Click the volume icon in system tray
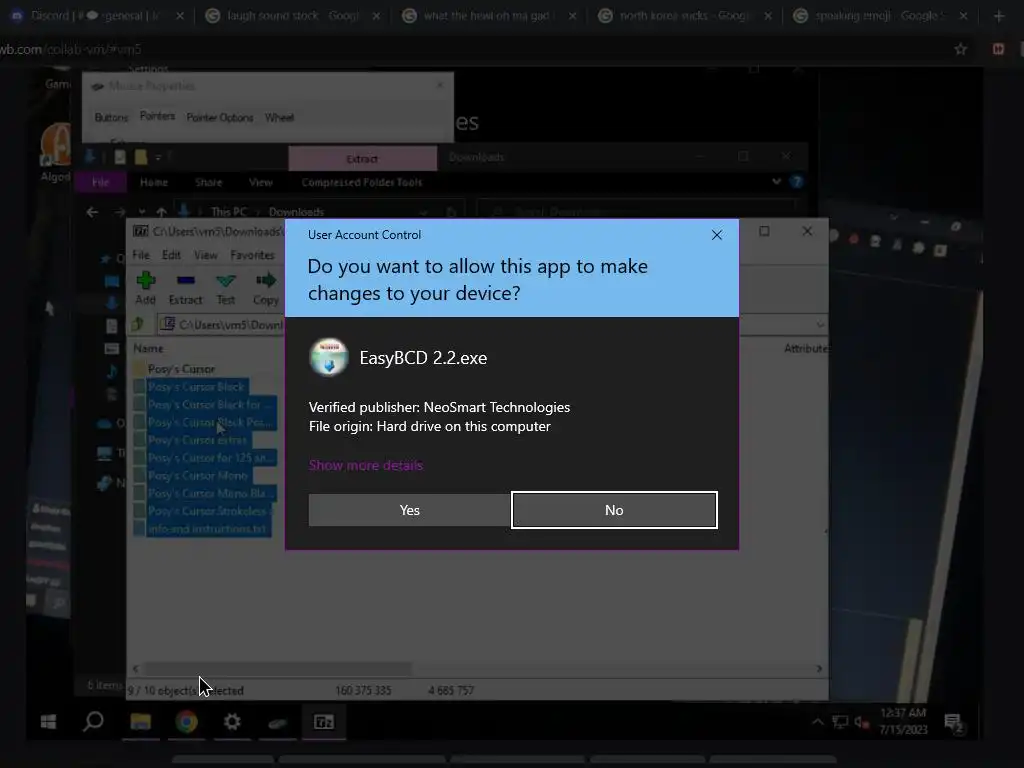 click(x=861, y=722)
